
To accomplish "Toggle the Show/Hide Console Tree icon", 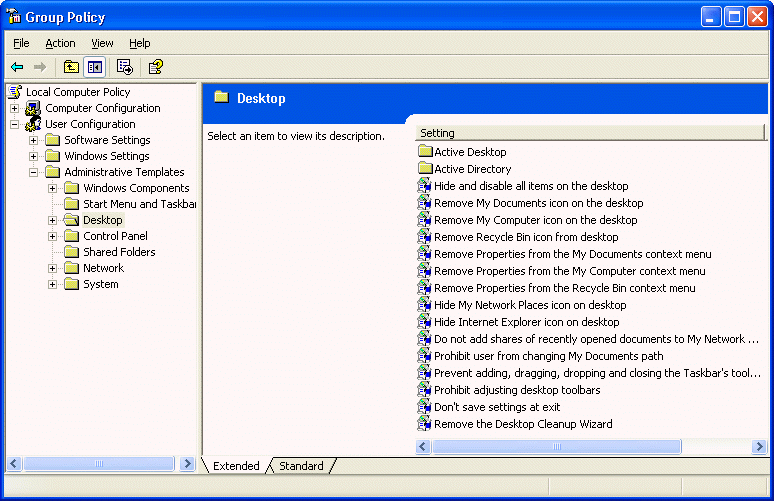I will pos(95,67).
